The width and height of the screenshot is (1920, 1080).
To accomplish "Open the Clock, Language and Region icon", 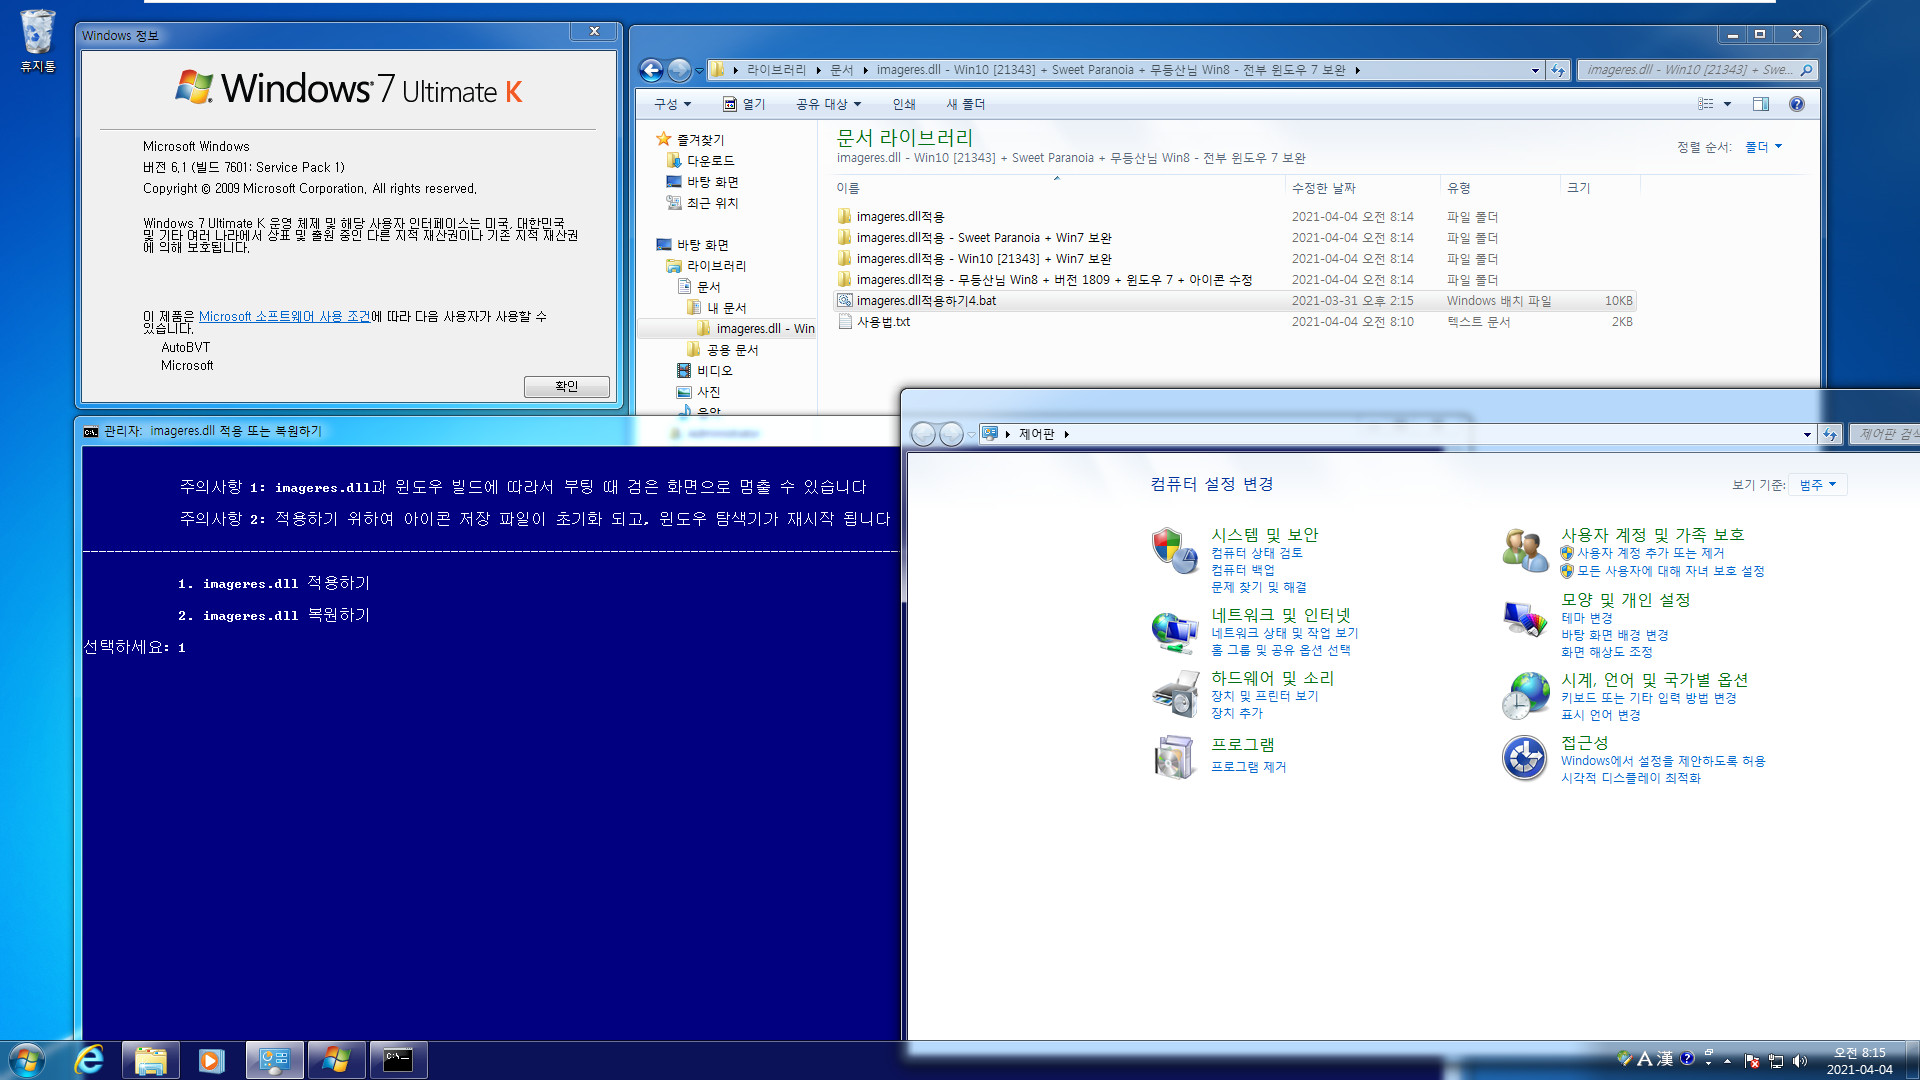I will pyautogui.click(x=1525, y=696).
